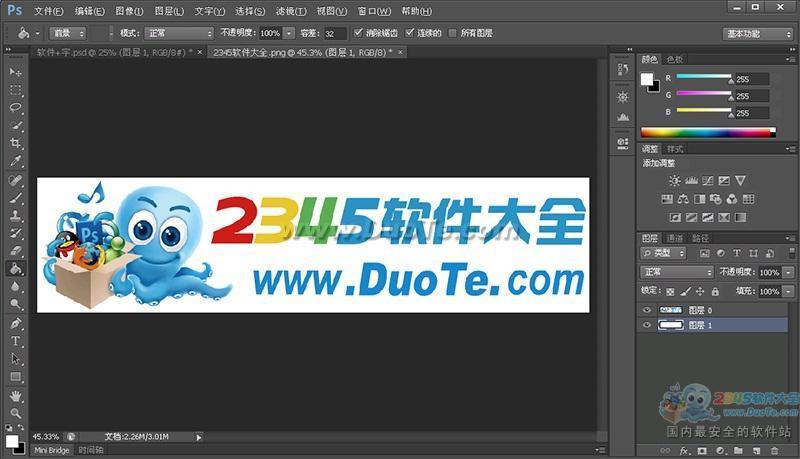This screenshot has height=459, width=800.
Task: Toggle lock all padlock icon
Action: (x=715, y=292)
